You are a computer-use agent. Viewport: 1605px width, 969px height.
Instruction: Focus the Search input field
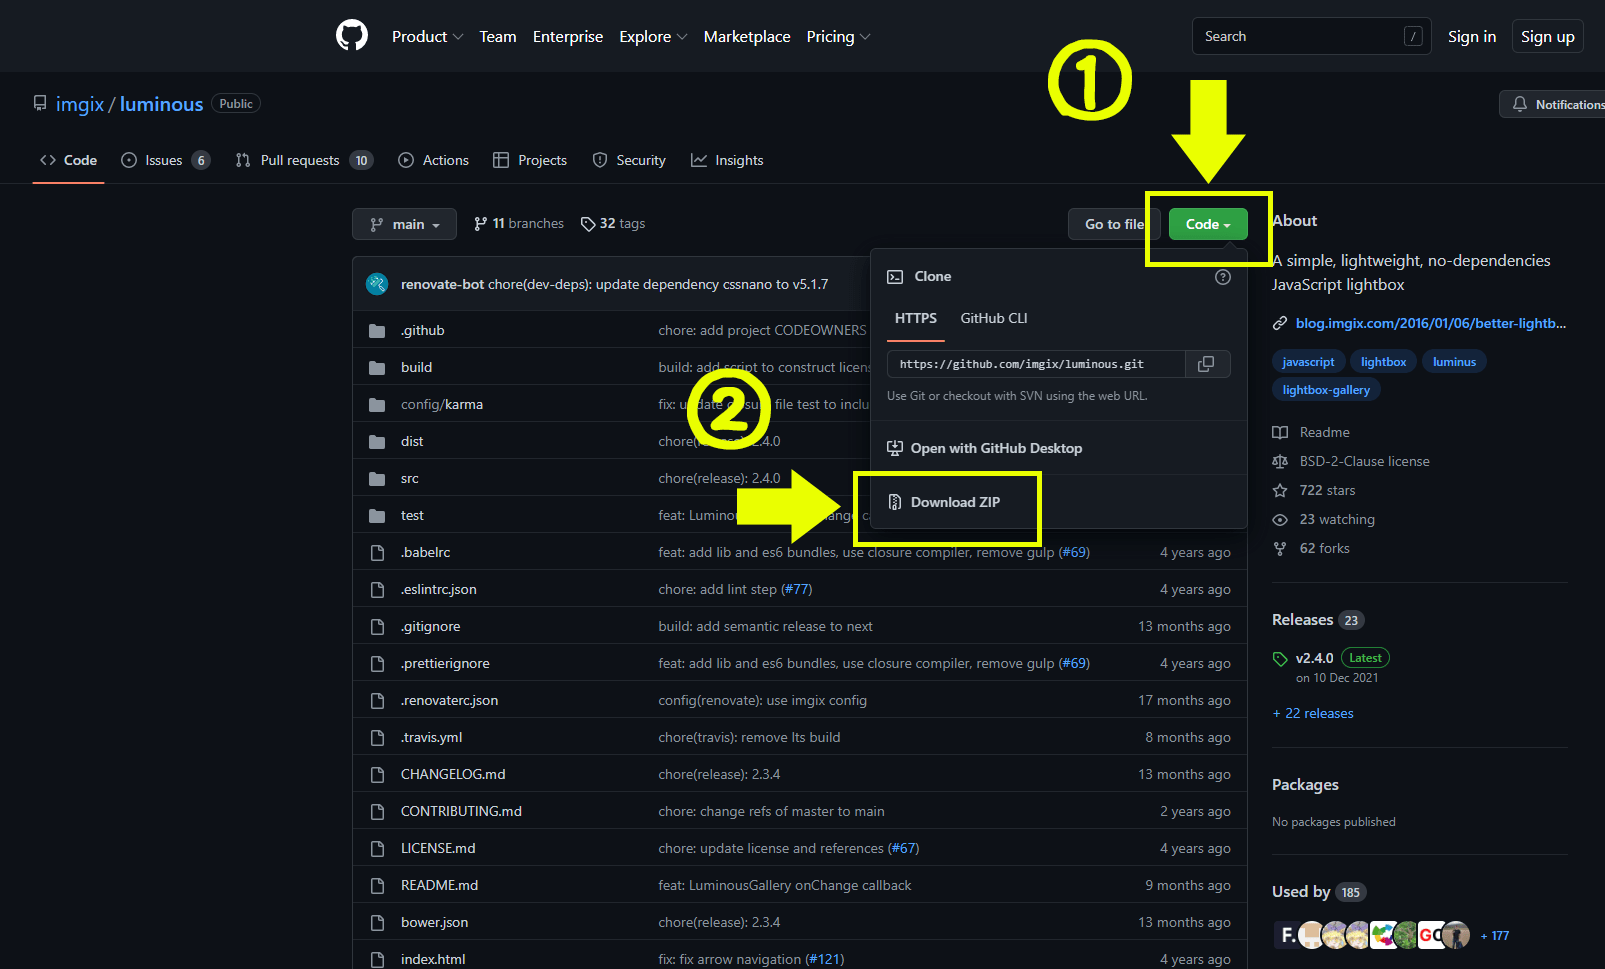1311,36
